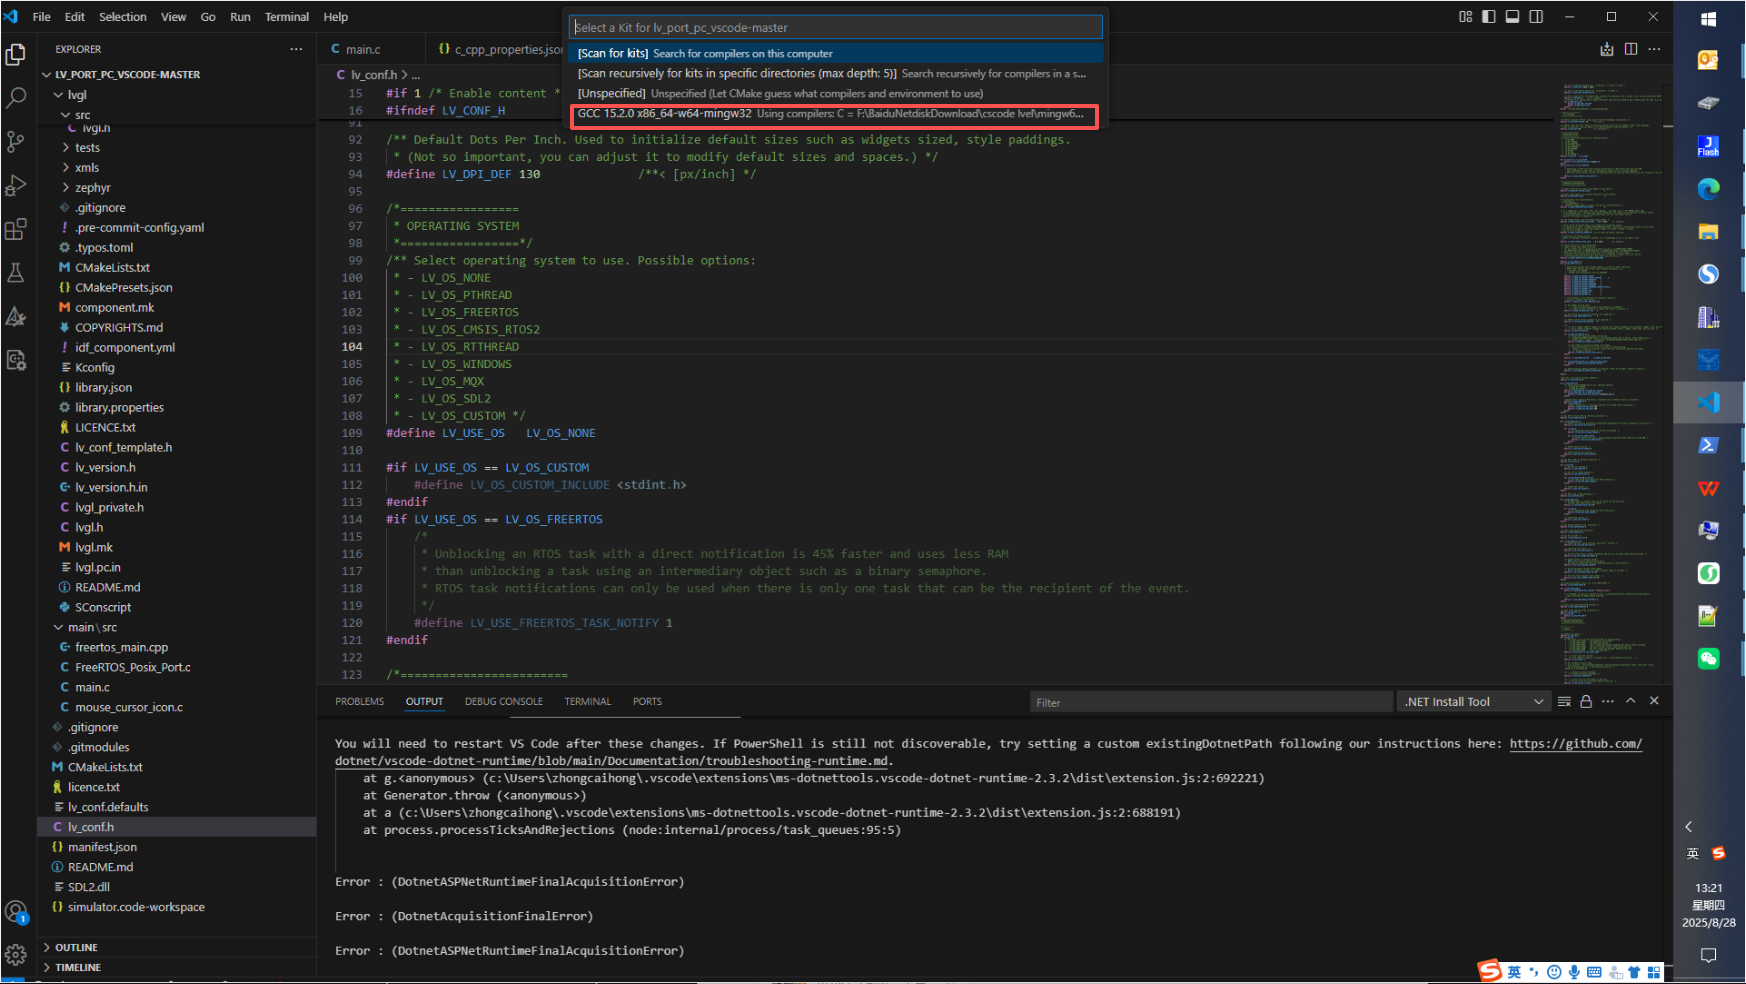1746x984 pixels.
Task: Maximize the bottom panel with the chevron
Action: click(1630, 701)
